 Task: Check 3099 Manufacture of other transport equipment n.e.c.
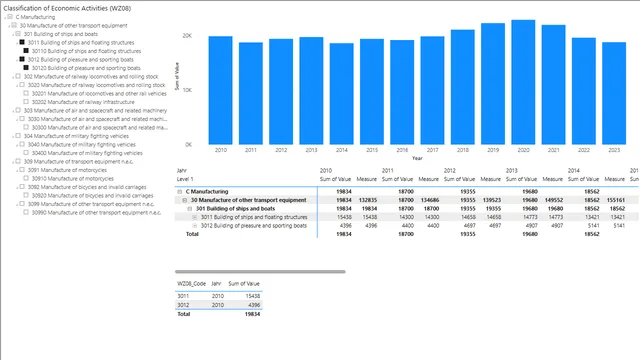(x=22, y=204)
